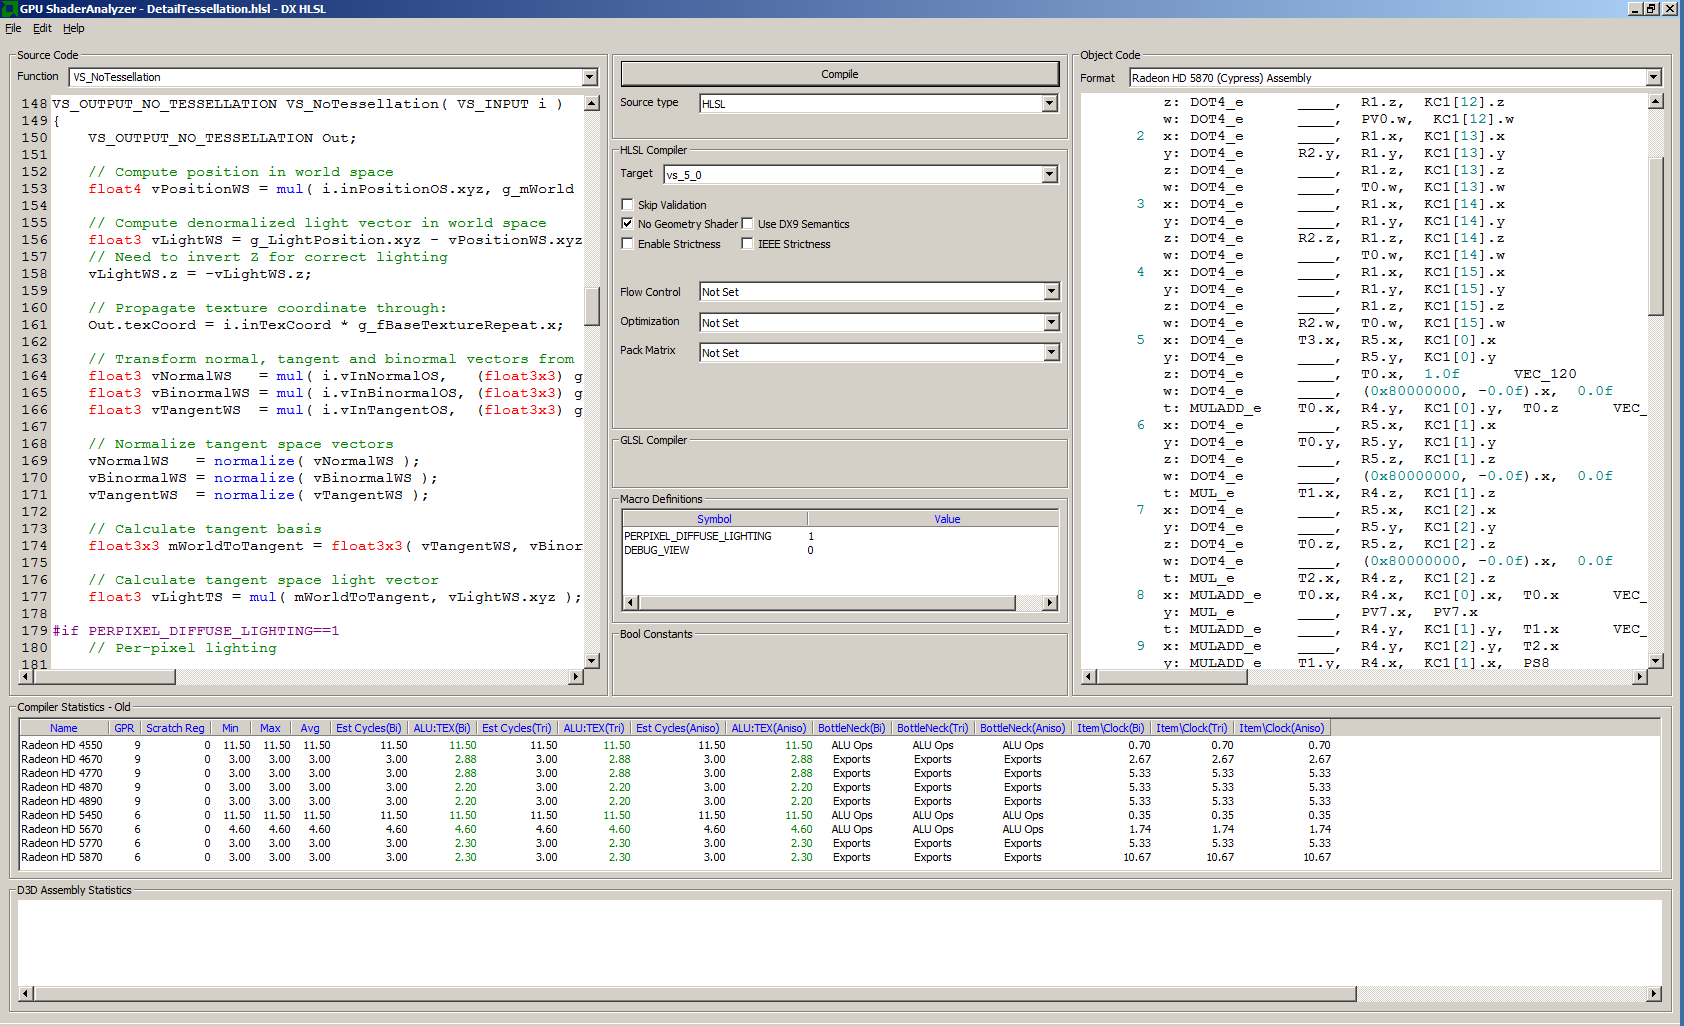Open the Function dropdown for VS_NoTessellation
This screenshot has width=1684, height=1026.
[589, 77]
